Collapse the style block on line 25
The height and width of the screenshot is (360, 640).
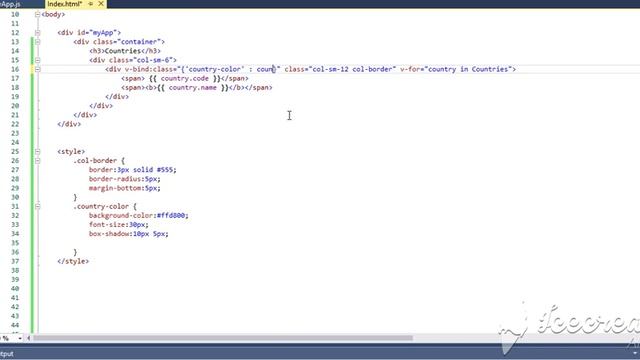(x=37, y=151)
